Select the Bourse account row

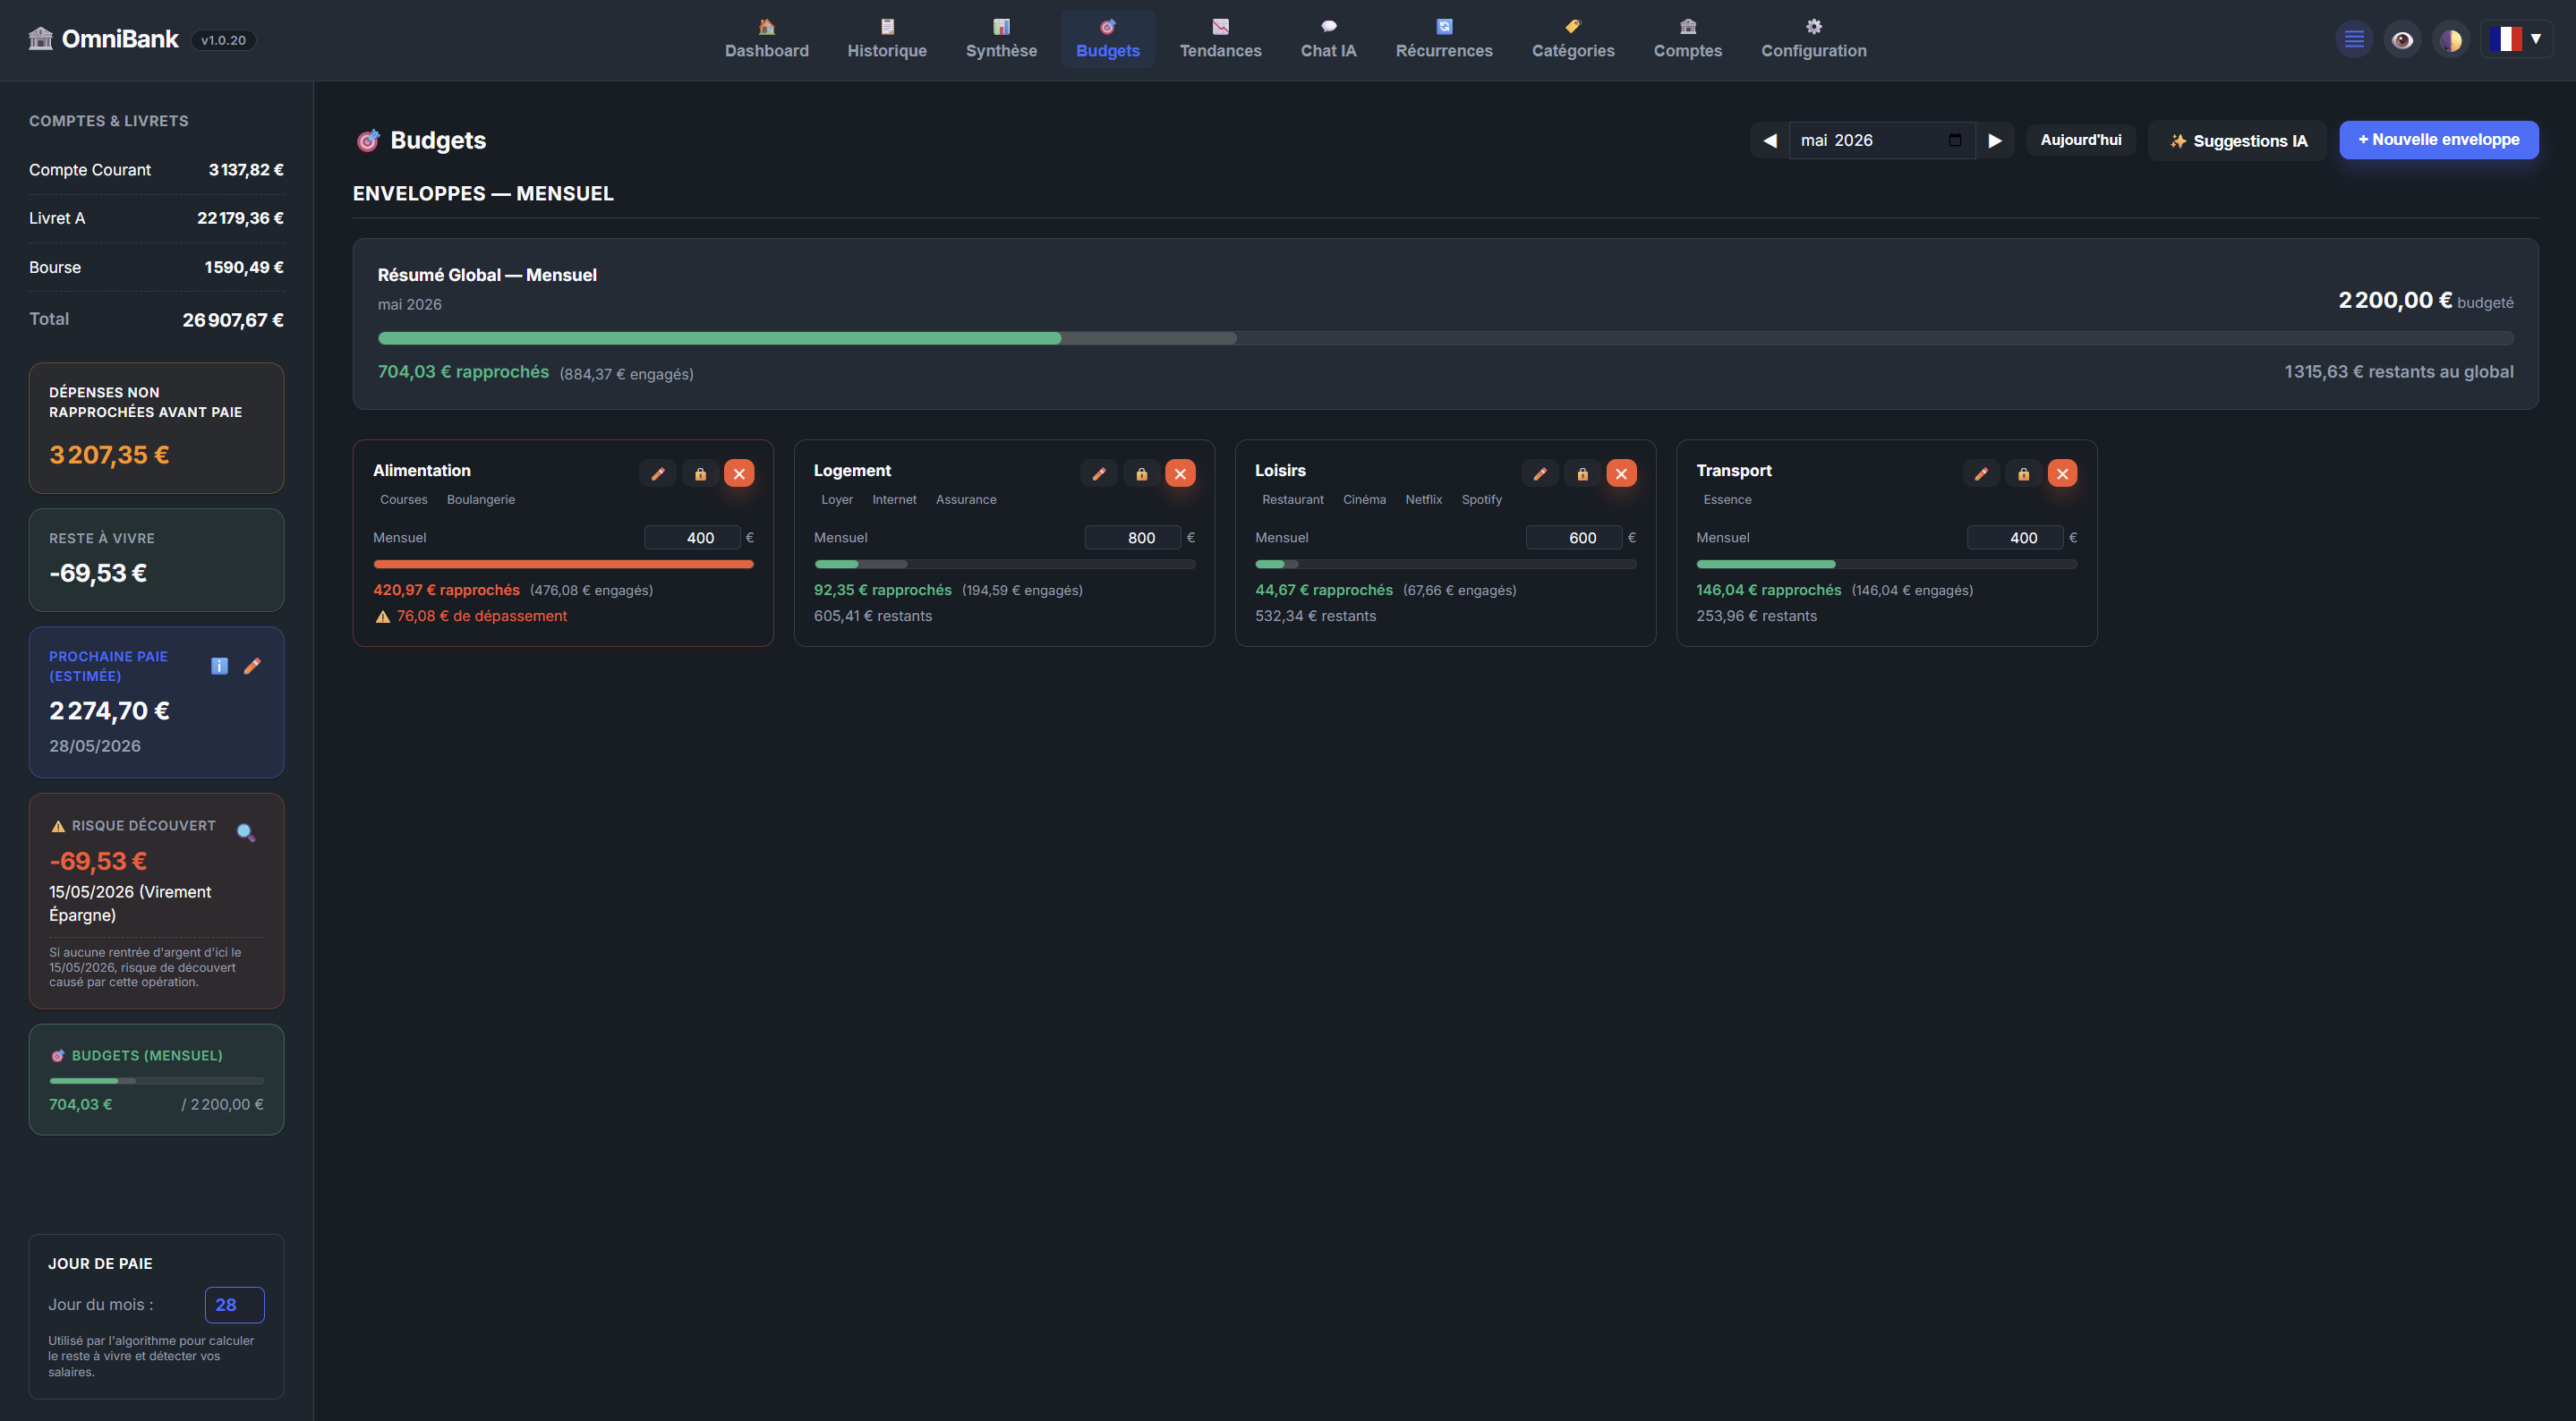156,267
